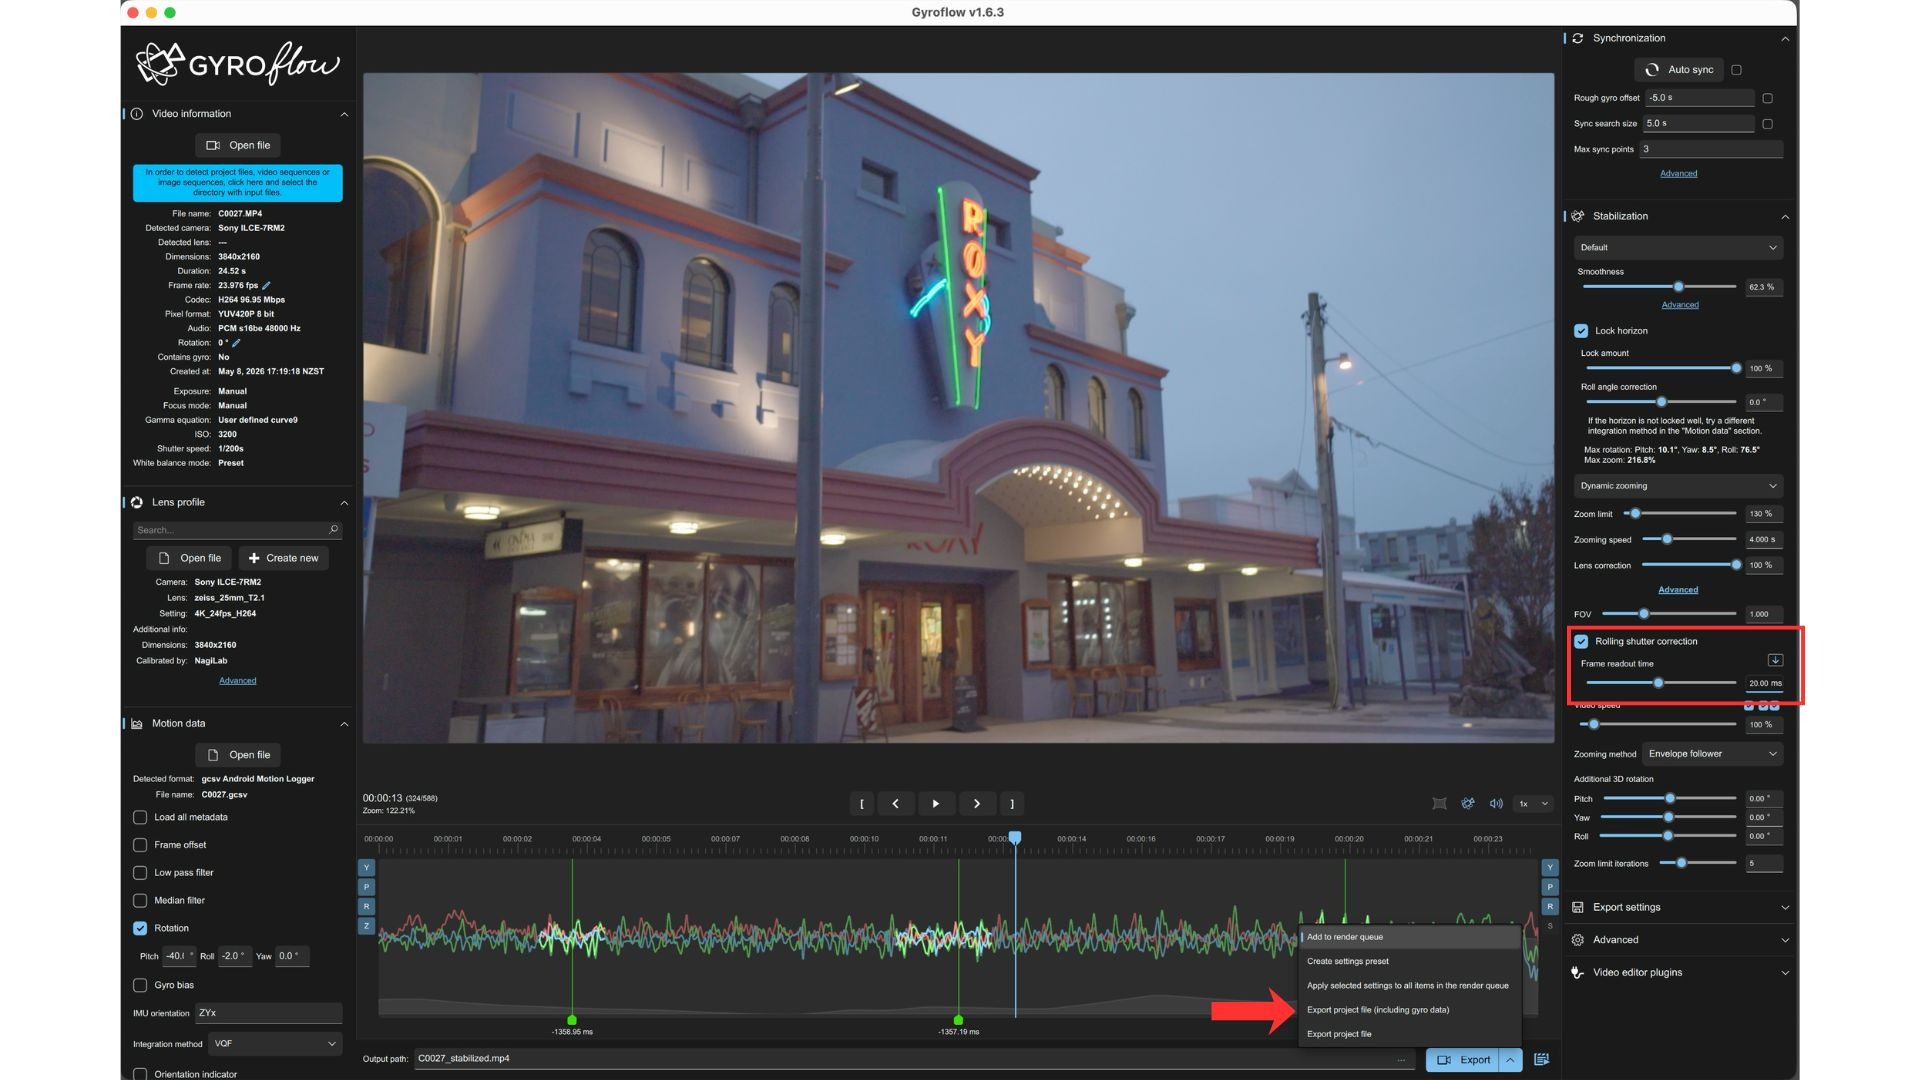Uncheck the Rotation checkbox in Motion data
This screenshot has width=1920, height=1080.
140,928
